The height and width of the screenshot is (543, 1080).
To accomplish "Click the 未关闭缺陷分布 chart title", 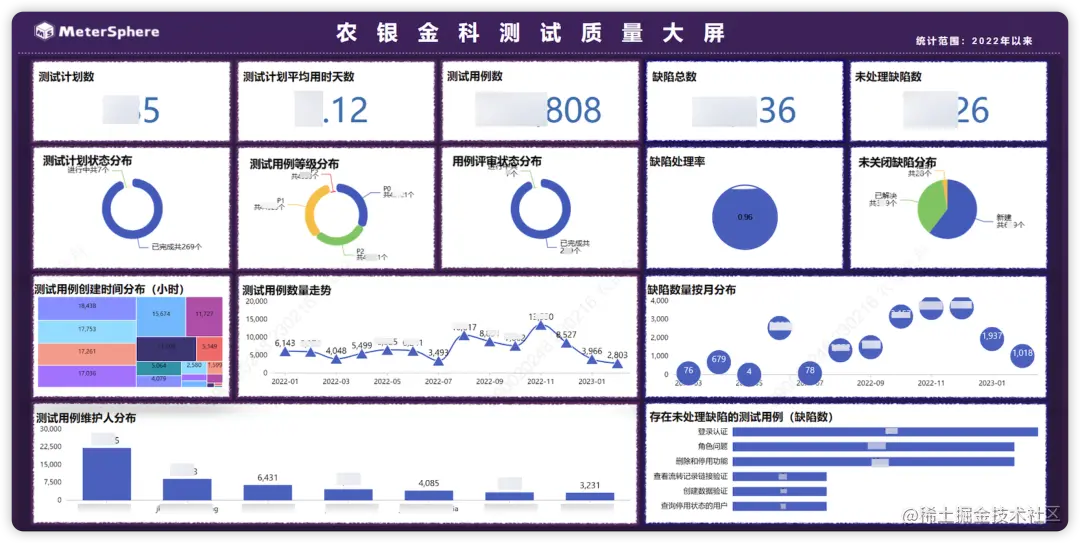I will coord(897,163).
